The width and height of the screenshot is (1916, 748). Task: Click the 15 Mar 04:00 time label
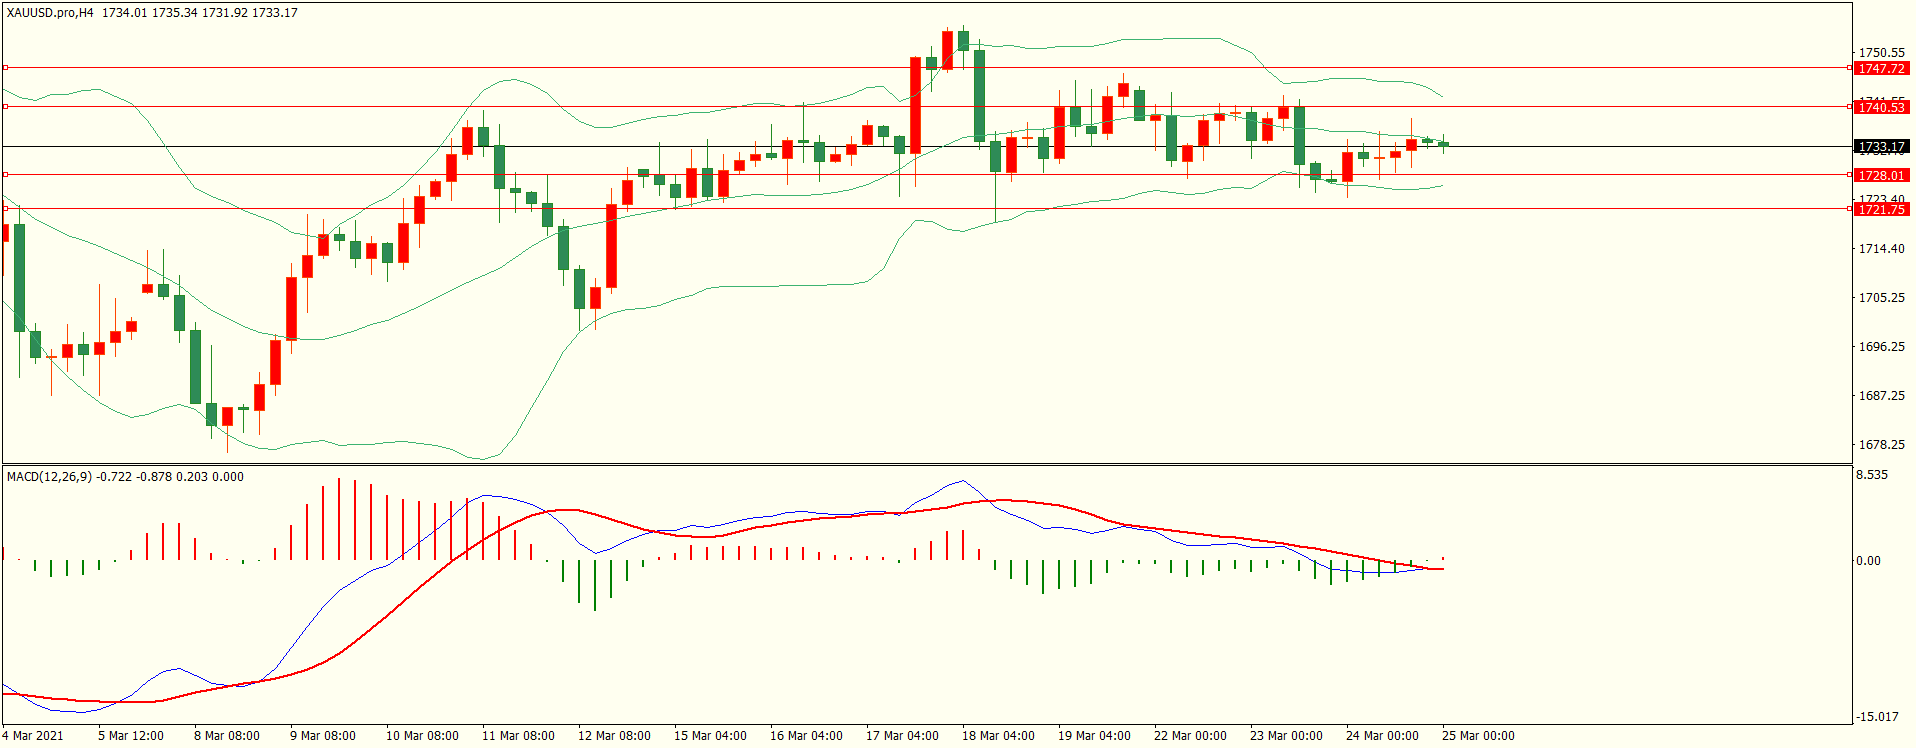[710, 736]
